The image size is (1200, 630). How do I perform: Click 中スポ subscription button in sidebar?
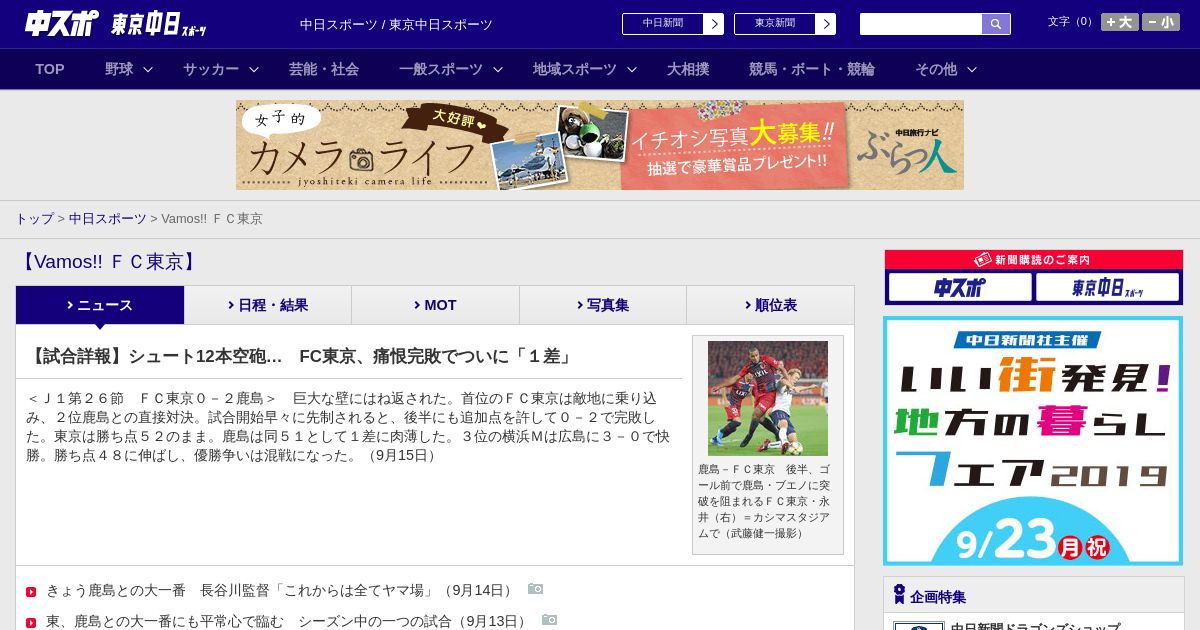pyautogui.click(x=960, y=287)
